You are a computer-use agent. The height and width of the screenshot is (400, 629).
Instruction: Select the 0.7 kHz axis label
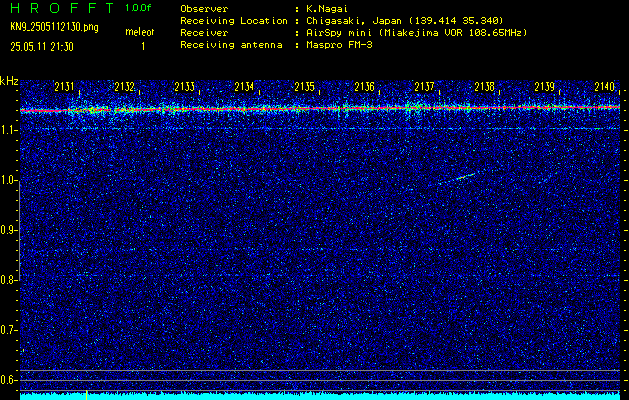pos(9,330)
